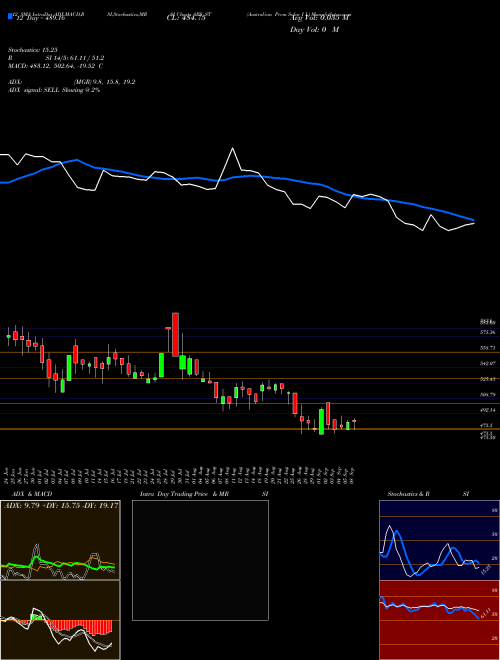Click the 508.79 price axis label
Image resolution: width=500 pixels, height=660 pixels.
[487, 395]
